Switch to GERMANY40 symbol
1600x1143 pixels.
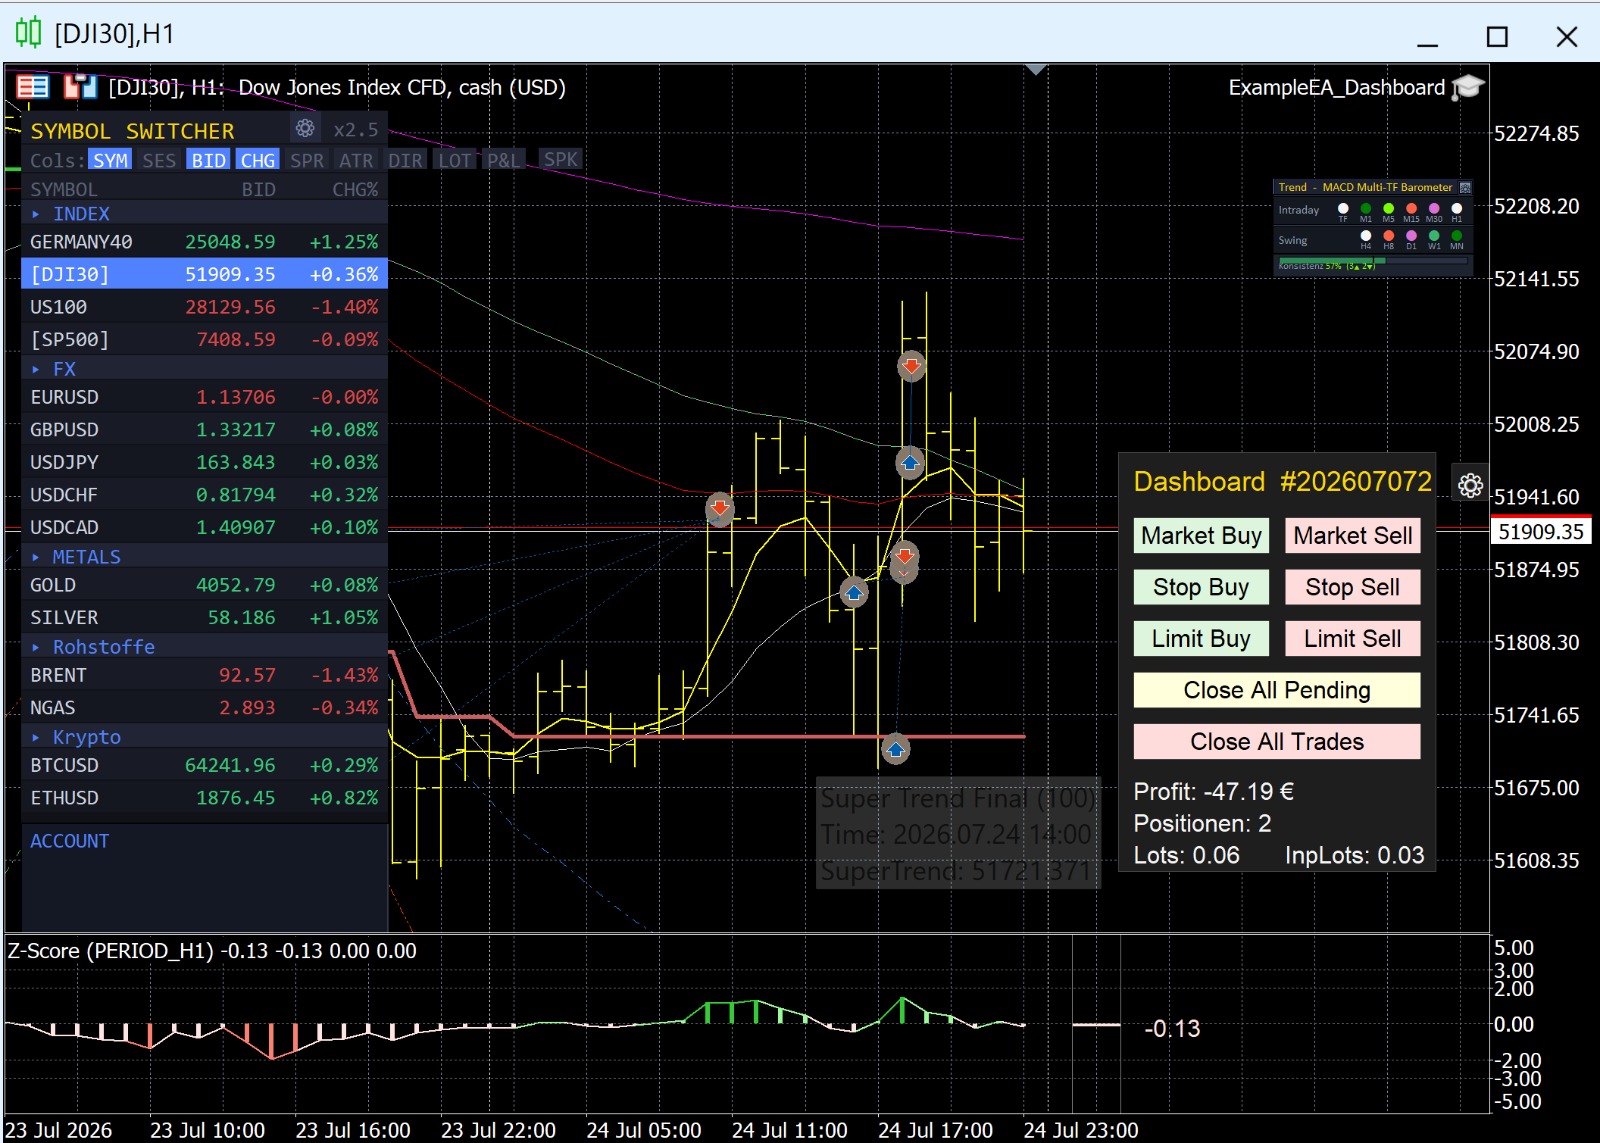pyautogui.click(x=204, y=242)
